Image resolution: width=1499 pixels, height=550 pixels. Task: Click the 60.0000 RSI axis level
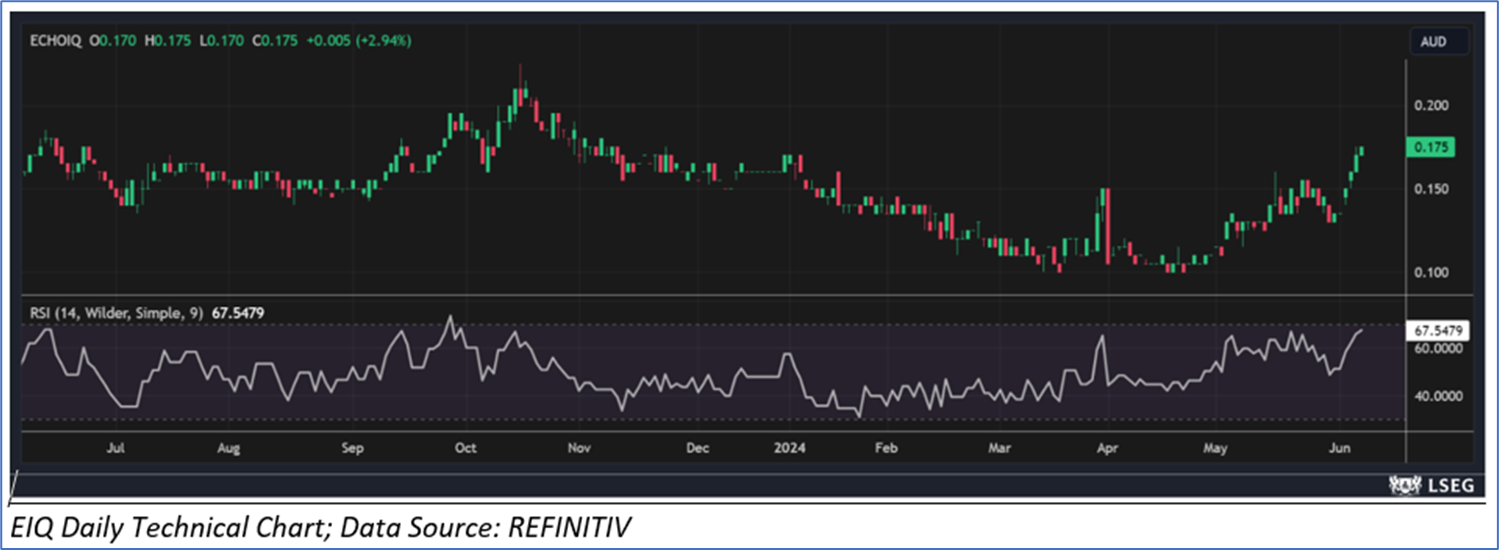click(1436, 349)
